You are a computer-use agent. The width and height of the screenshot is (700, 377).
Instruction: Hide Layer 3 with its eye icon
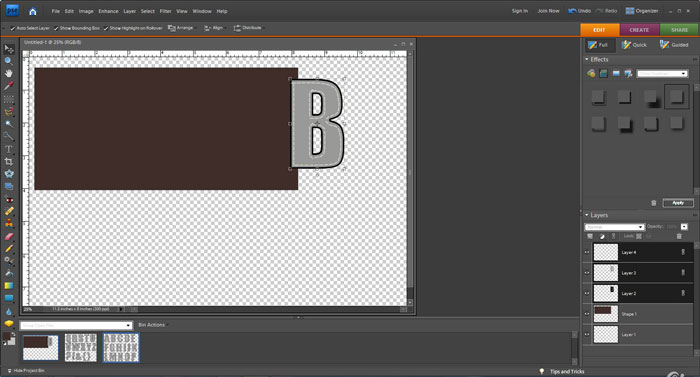[x=587, y=273]
